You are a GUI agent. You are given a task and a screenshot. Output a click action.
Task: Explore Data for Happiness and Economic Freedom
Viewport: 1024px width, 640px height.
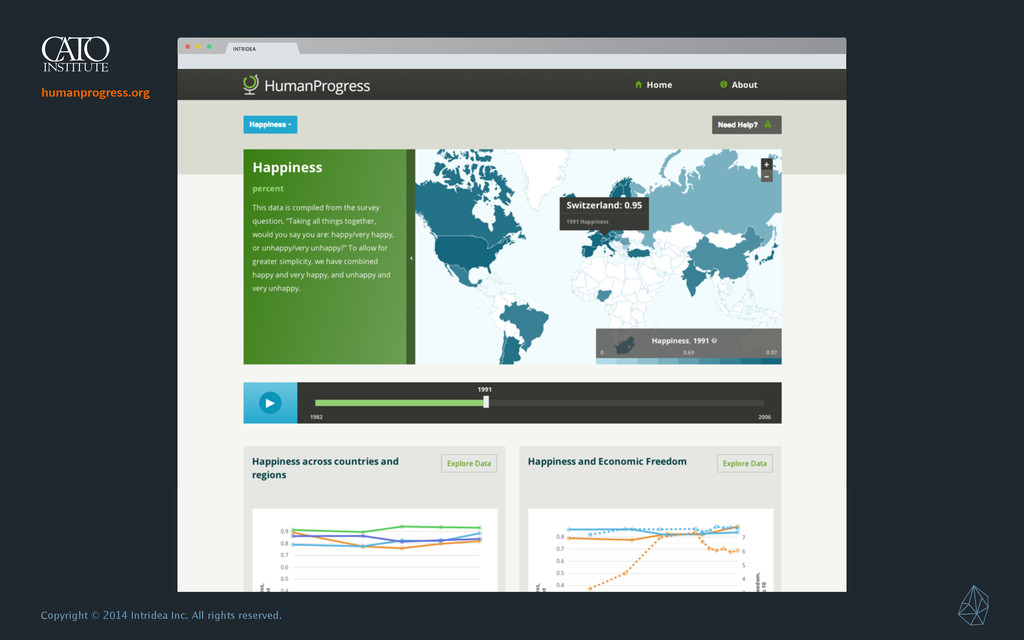(744, 464)
